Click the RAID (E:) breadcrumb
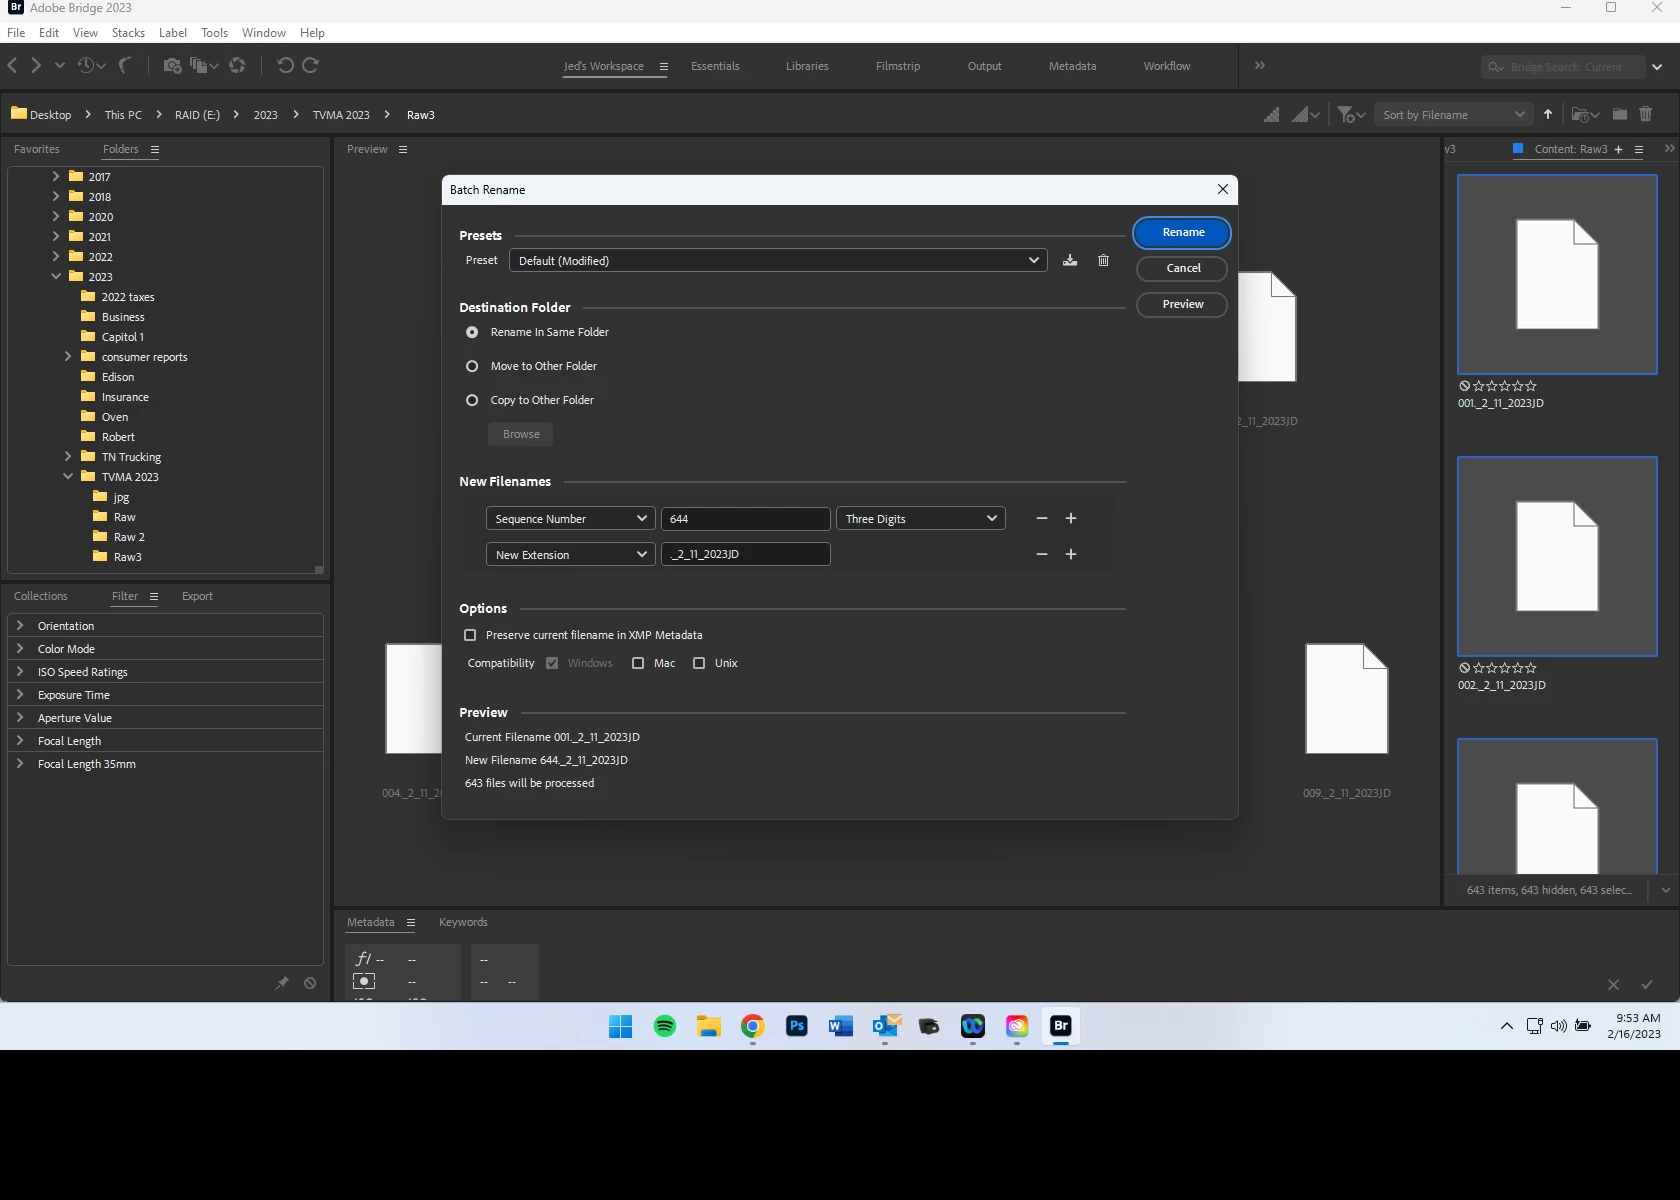 click(197, 115)
